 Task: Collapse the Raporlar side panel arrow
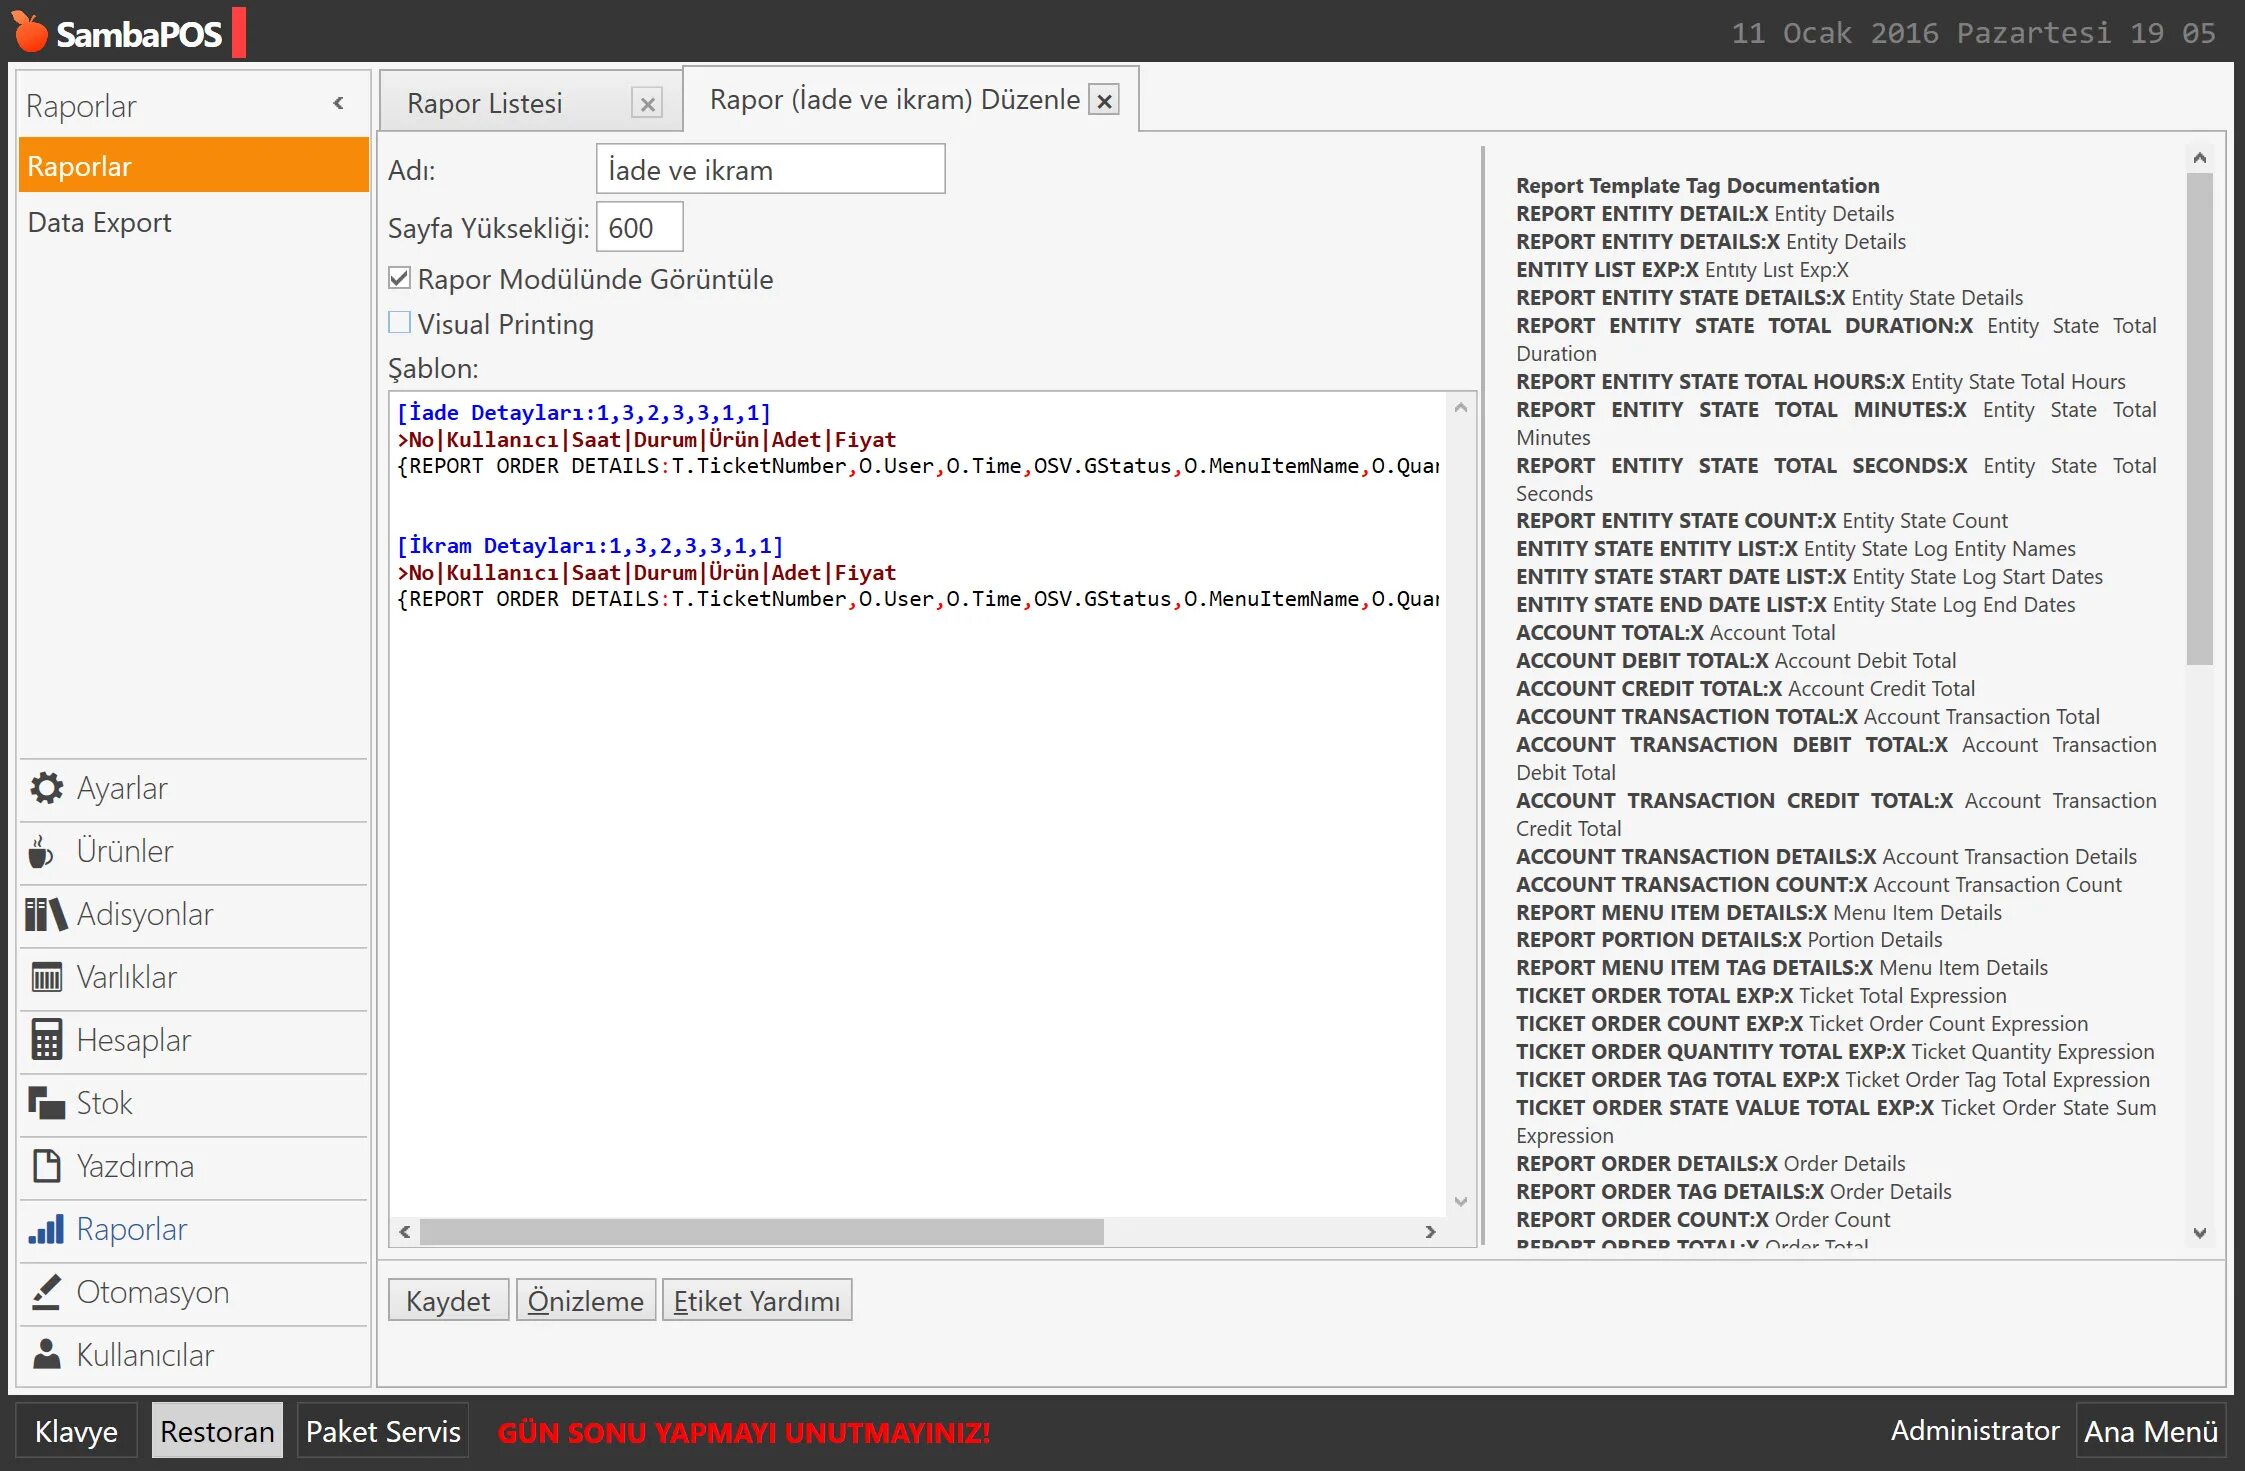pos(339,103)
